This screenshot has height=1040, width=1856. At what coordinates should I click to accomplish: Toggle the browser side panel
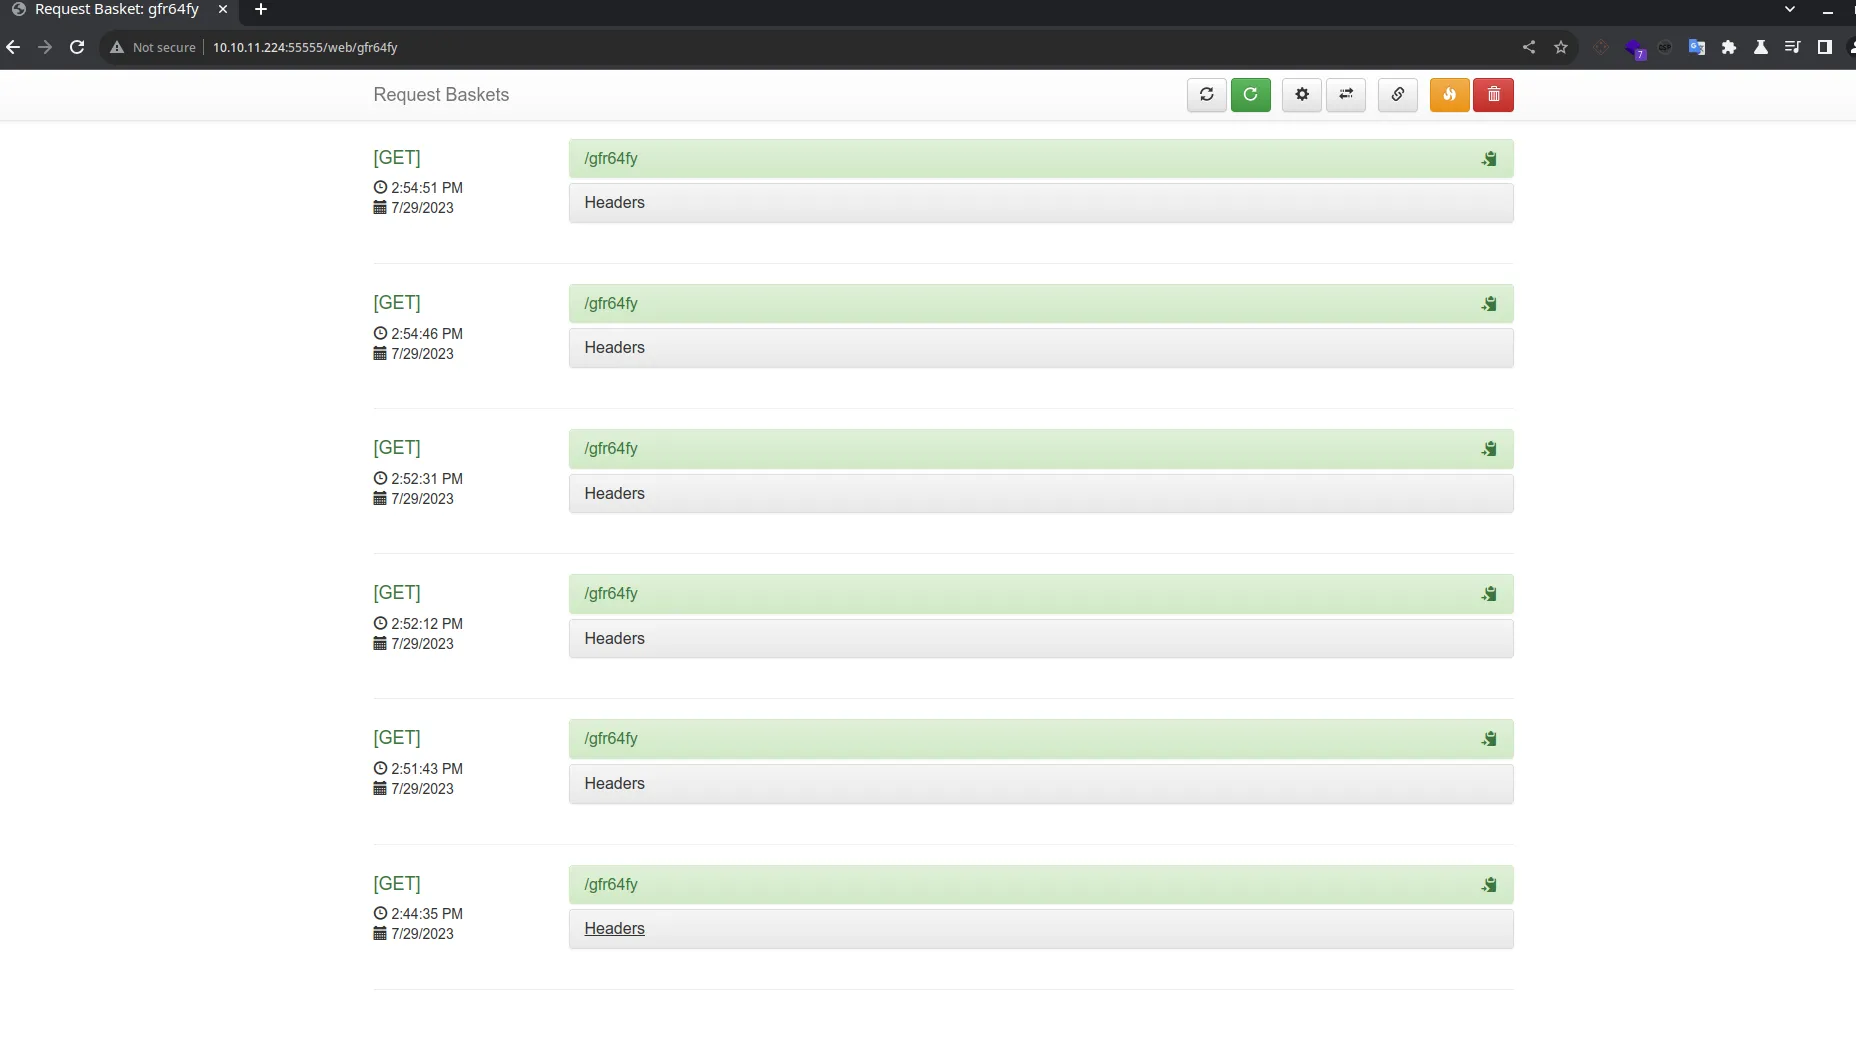(1824, 47)
